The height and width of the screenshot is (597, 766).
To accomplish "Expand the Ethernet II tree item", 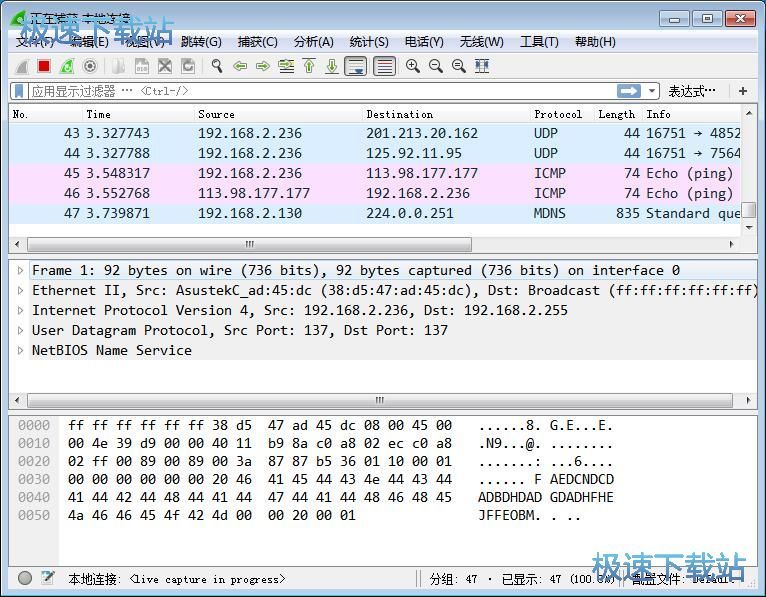I will pos(20,290).
